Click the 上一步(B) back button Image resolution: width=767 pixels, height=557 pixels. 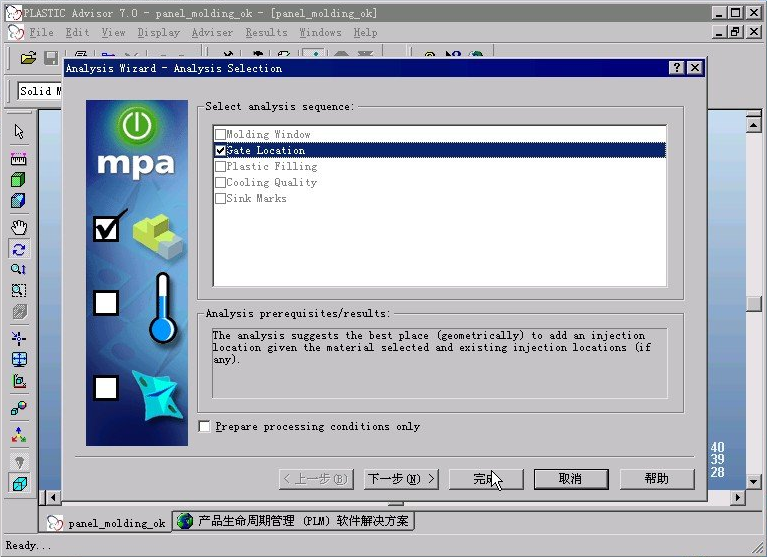pos(316,479)
